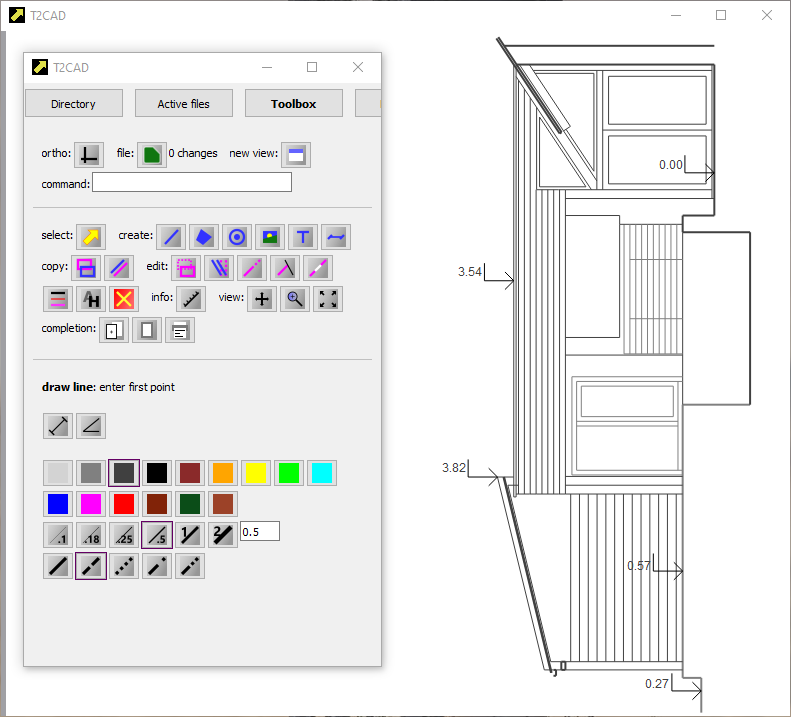Screen dimensions: 791x717
Task: Toggle the angle input option
Action: pos(91,426)
